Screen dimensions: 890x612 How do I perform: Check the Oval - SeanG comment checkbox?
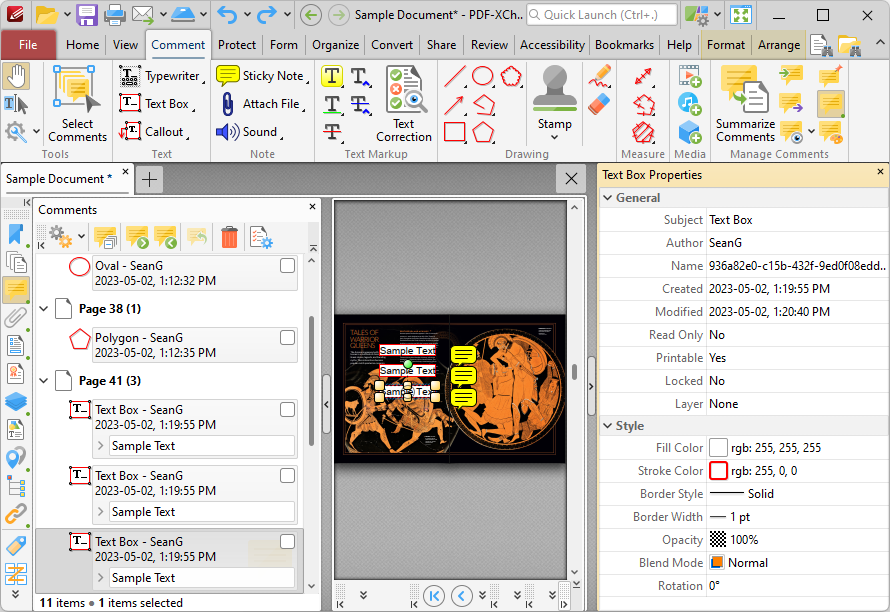tap(288, 266)
